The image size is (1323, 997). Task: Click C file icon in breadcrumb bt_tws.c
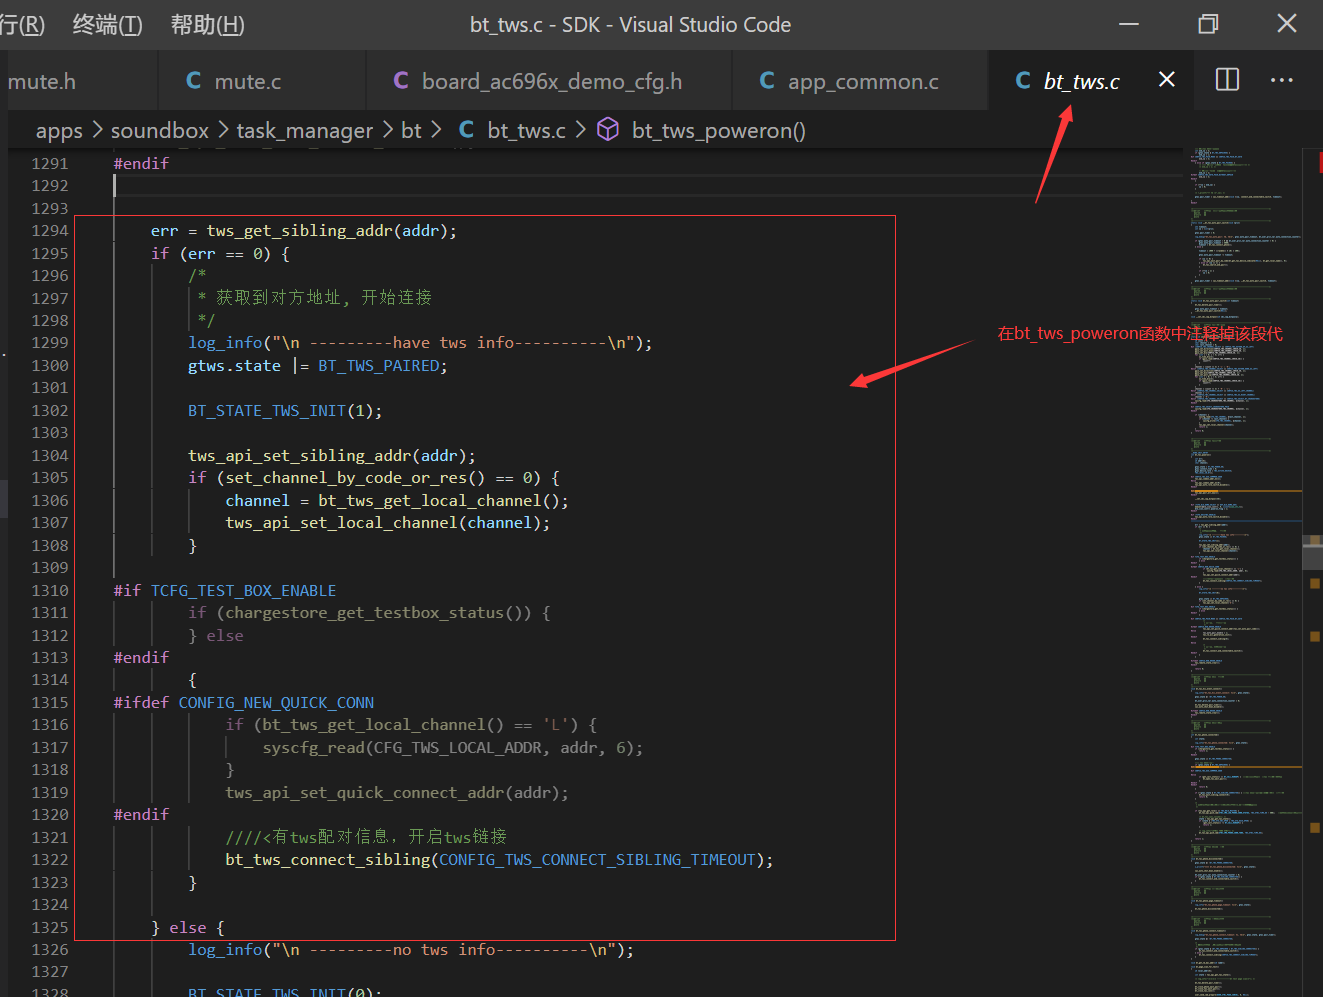(466, 129)
